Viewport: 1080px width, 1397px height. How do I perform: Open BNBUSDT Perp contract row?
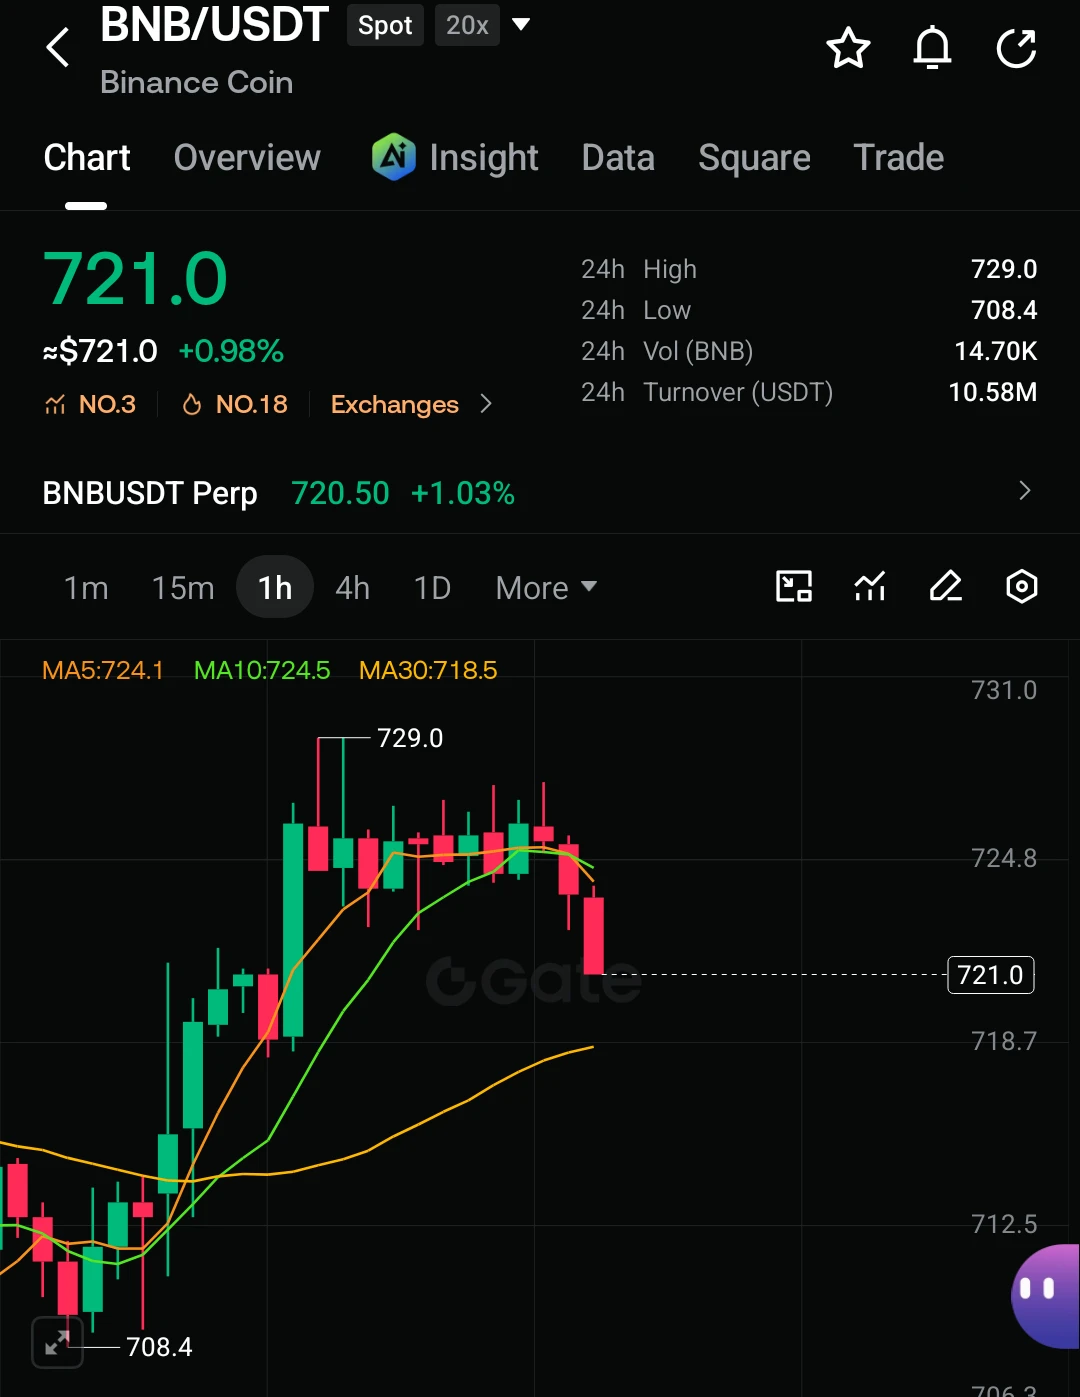tap(540, 492)
